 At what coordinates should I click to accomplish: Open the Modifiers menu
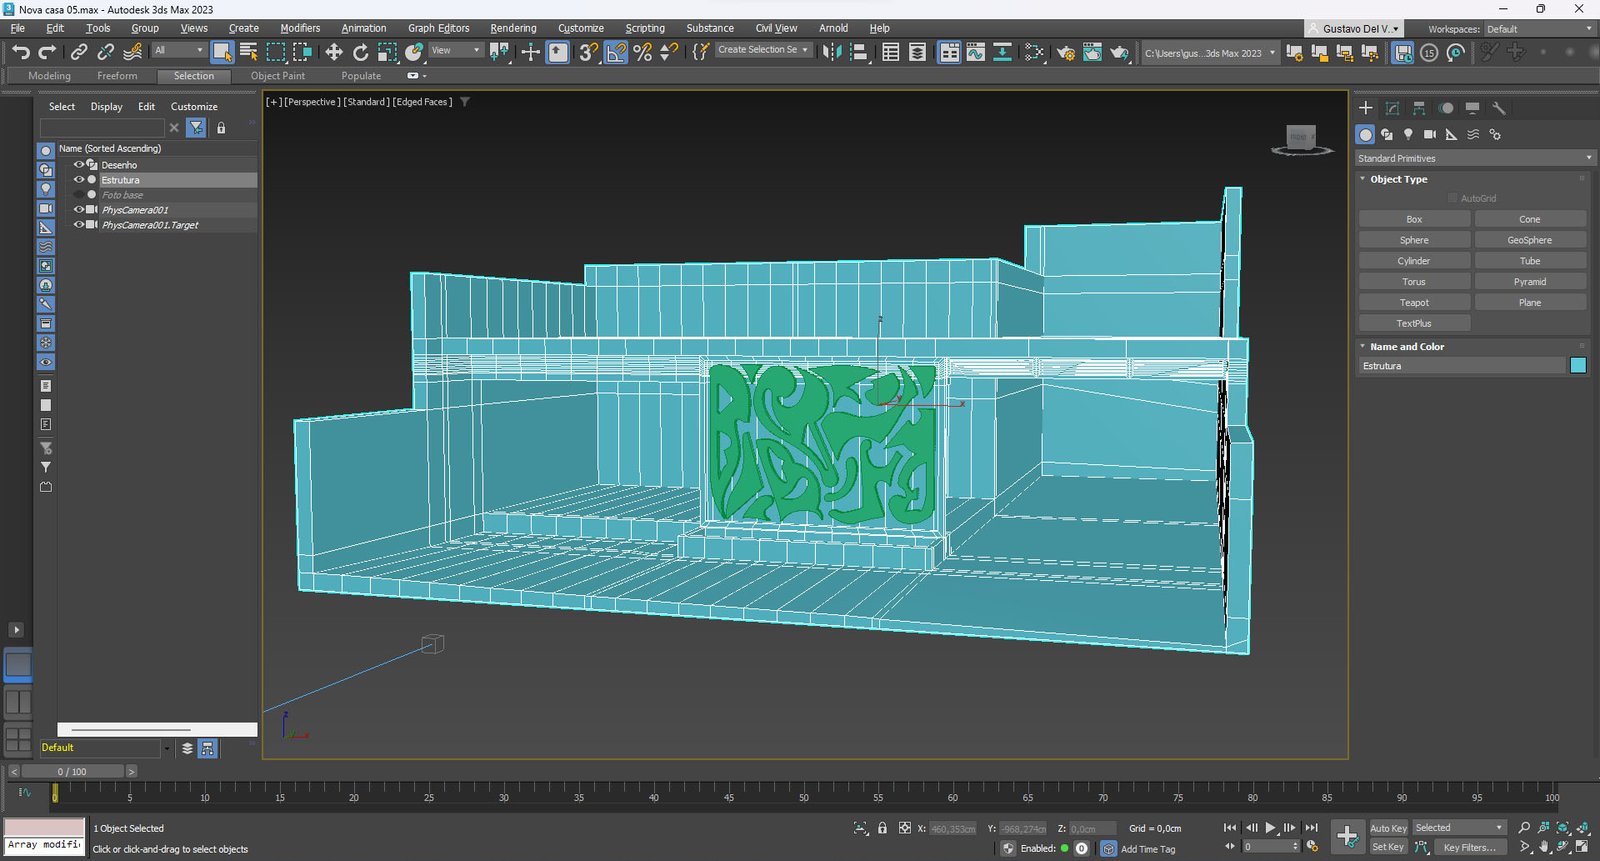click(300, 28)
